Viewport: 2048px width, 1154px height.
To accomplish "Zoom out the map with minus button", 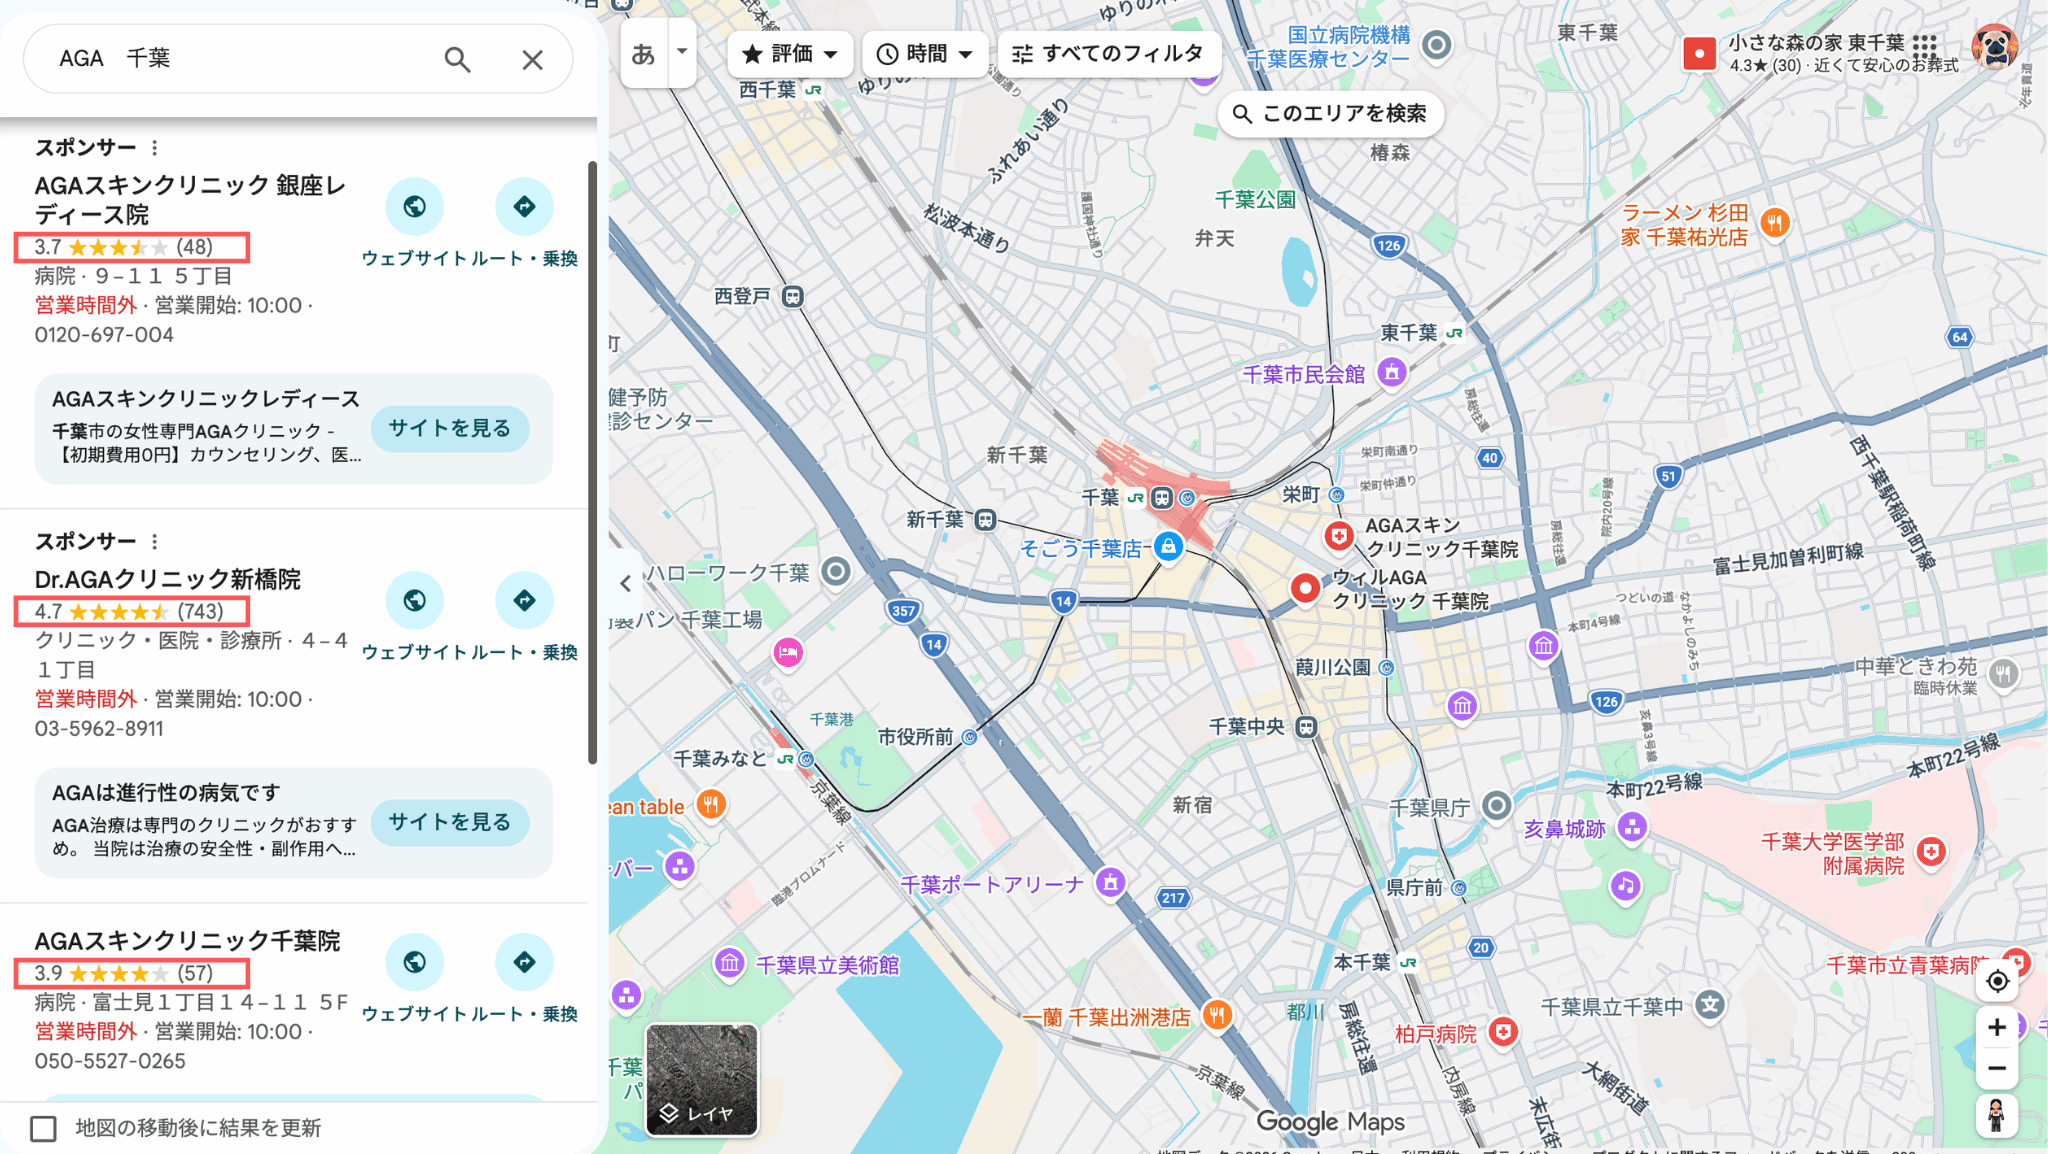I will tap(1997, 1068).
